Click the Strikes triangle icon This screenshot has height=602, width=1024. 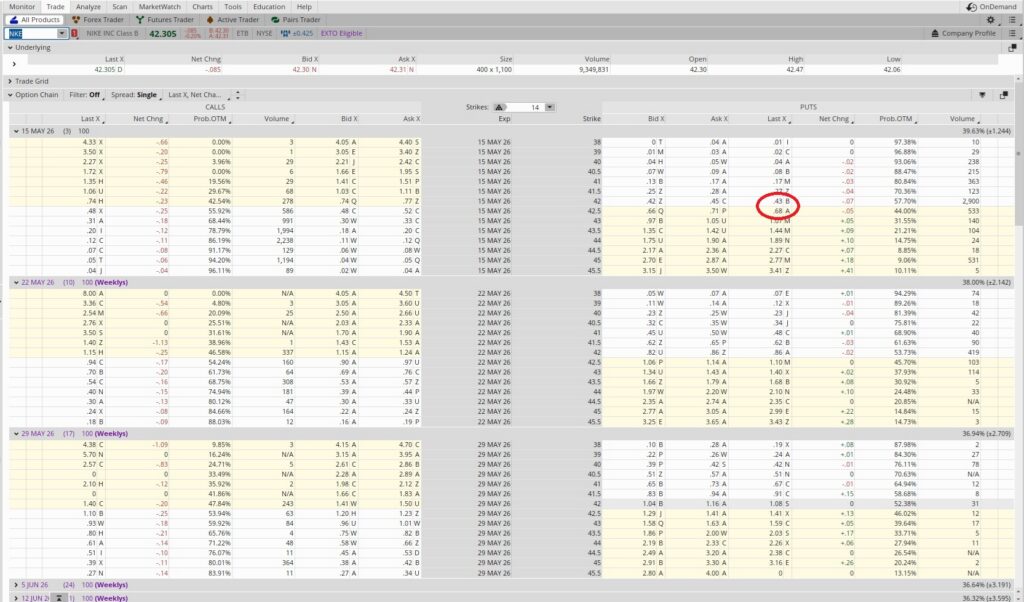click(x=499, y=107)
